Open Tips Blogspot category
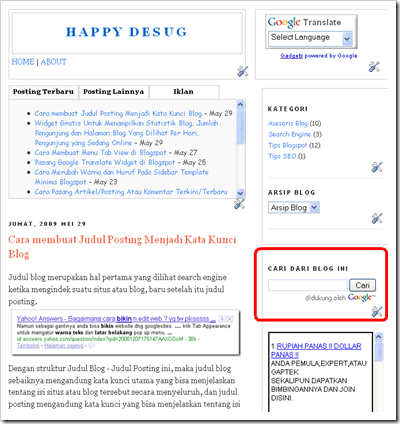 tap(288, 145)
